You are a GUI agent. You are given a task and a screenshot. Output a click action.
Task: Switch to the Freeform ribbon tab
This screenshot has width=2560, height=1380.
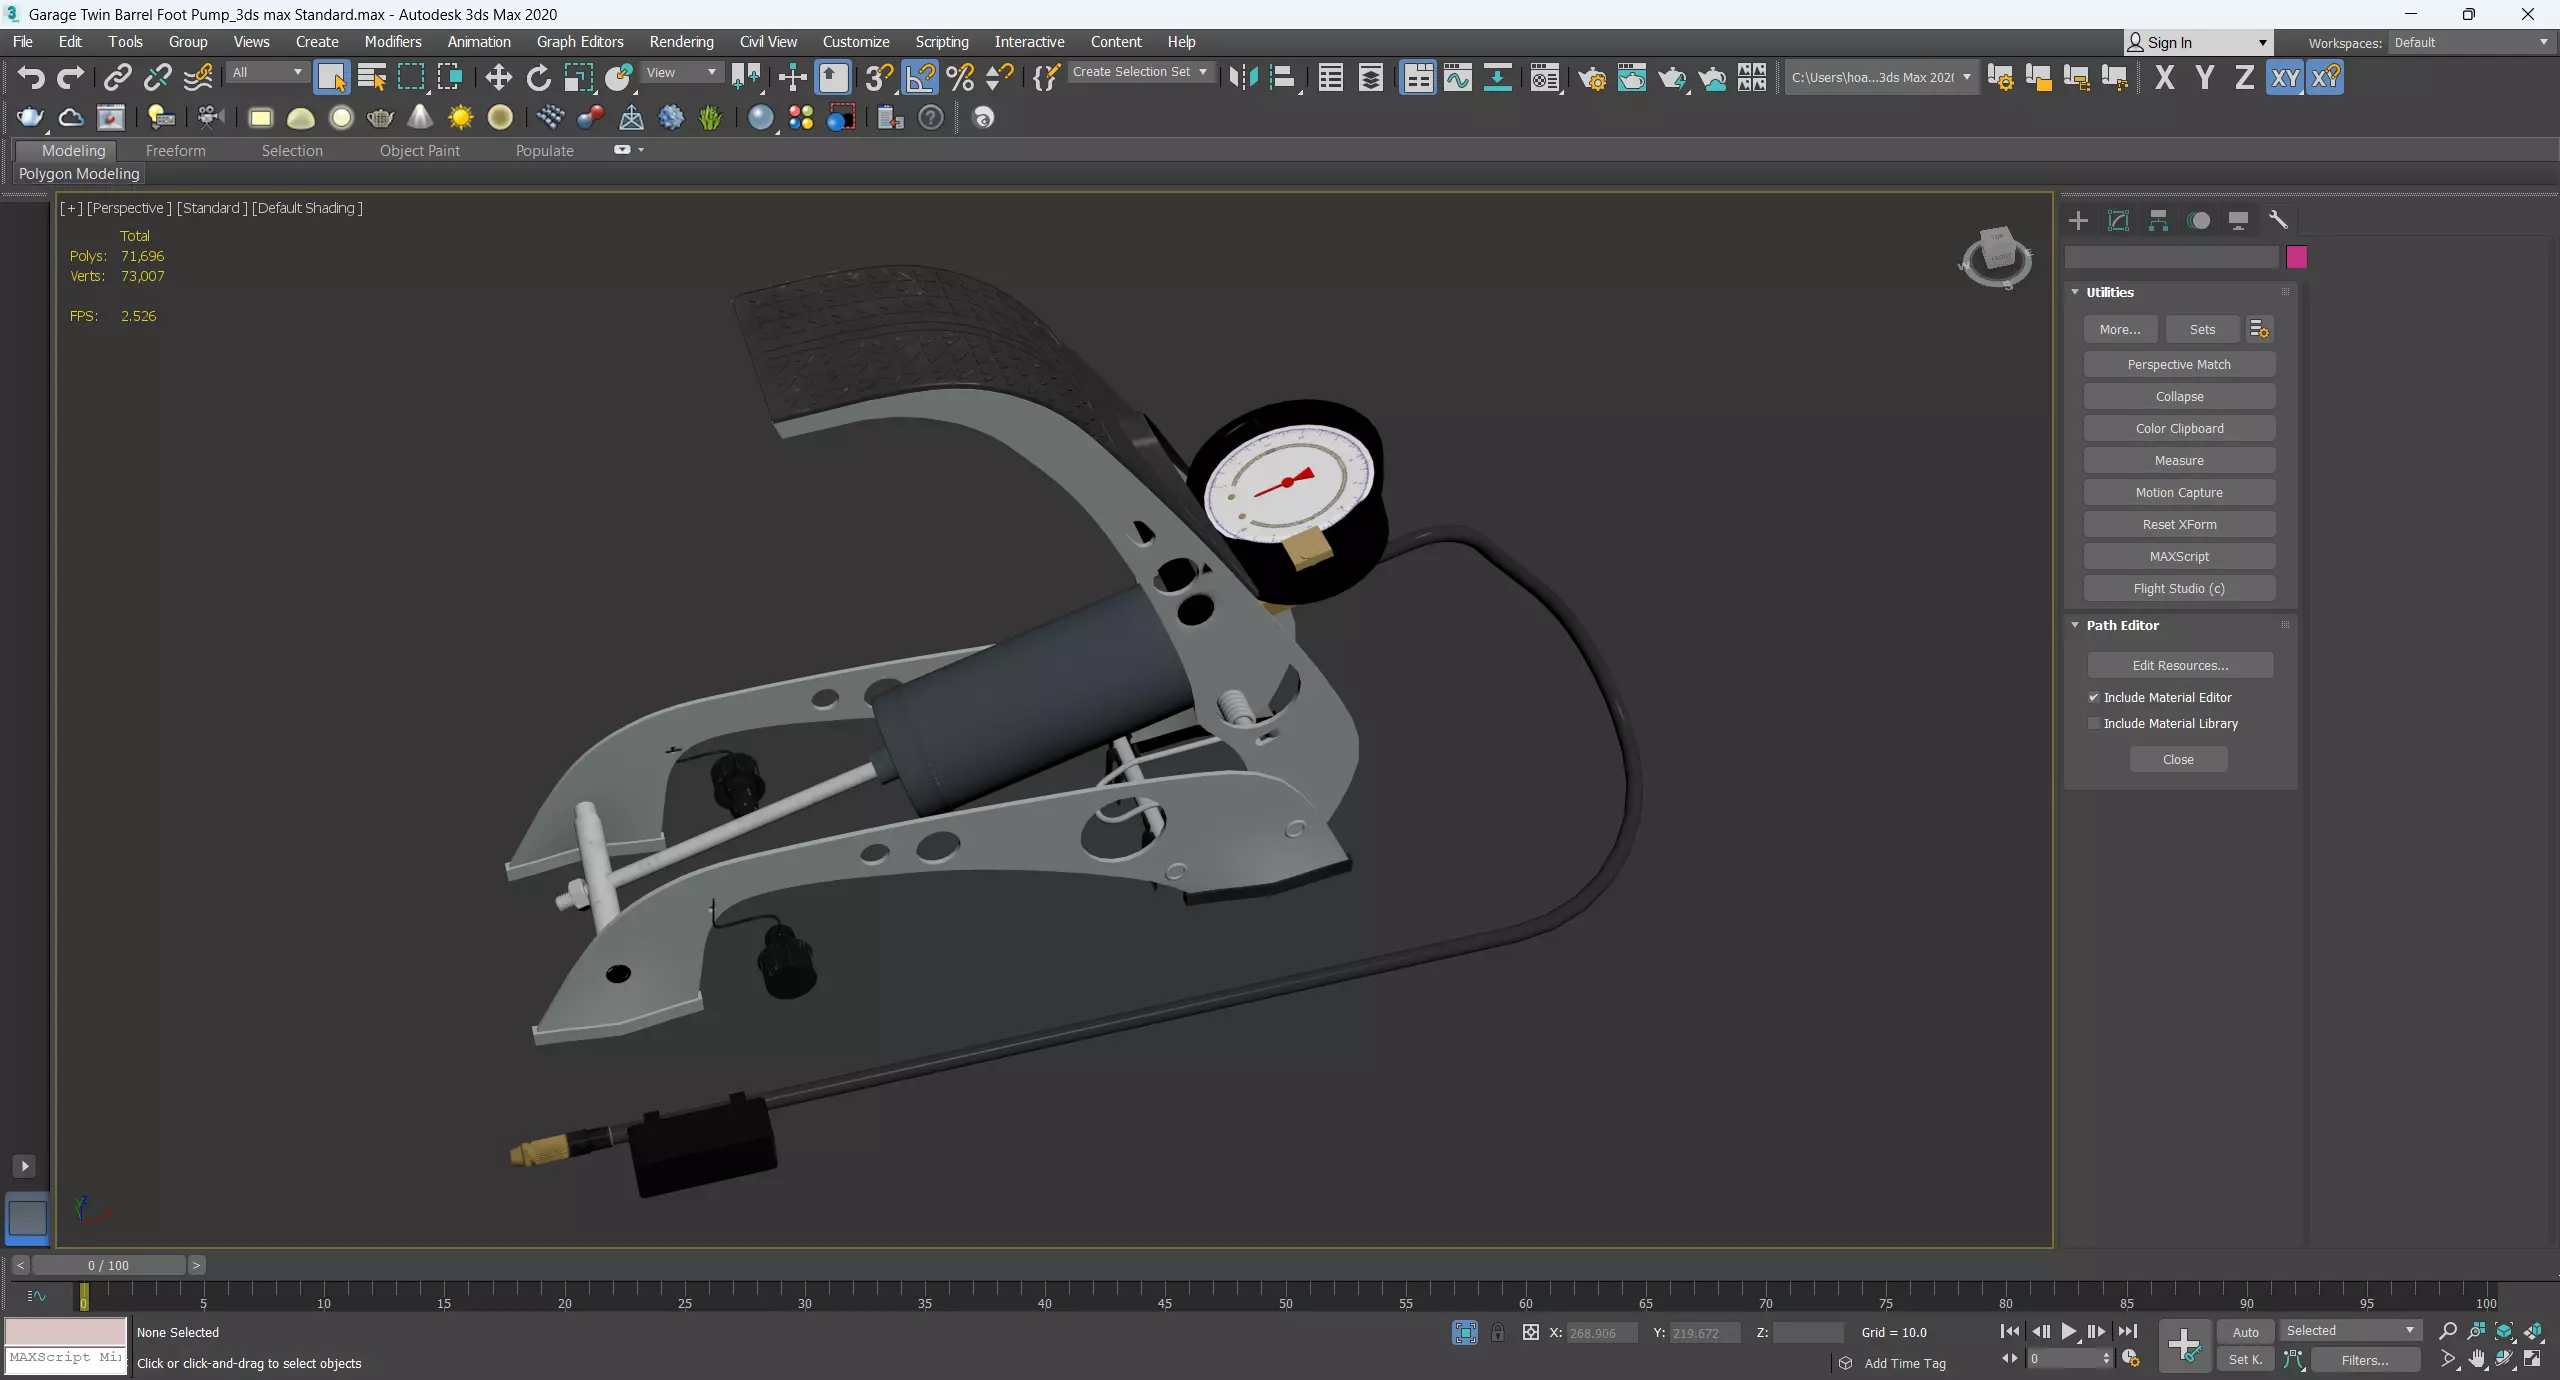(175, 151)
